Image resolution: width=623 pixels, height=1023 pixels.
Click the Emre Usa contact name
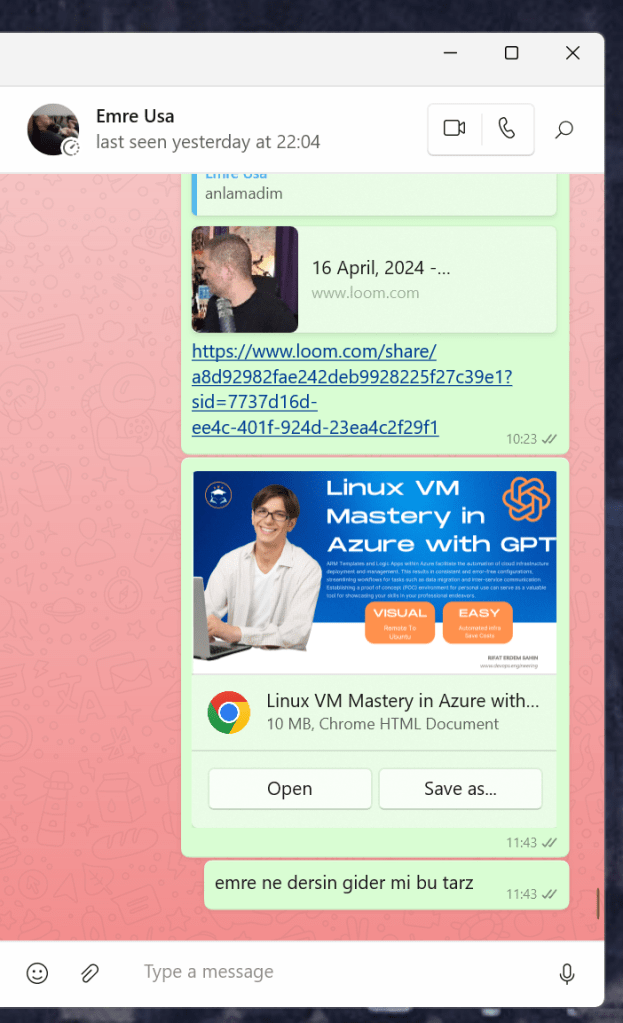135,116
